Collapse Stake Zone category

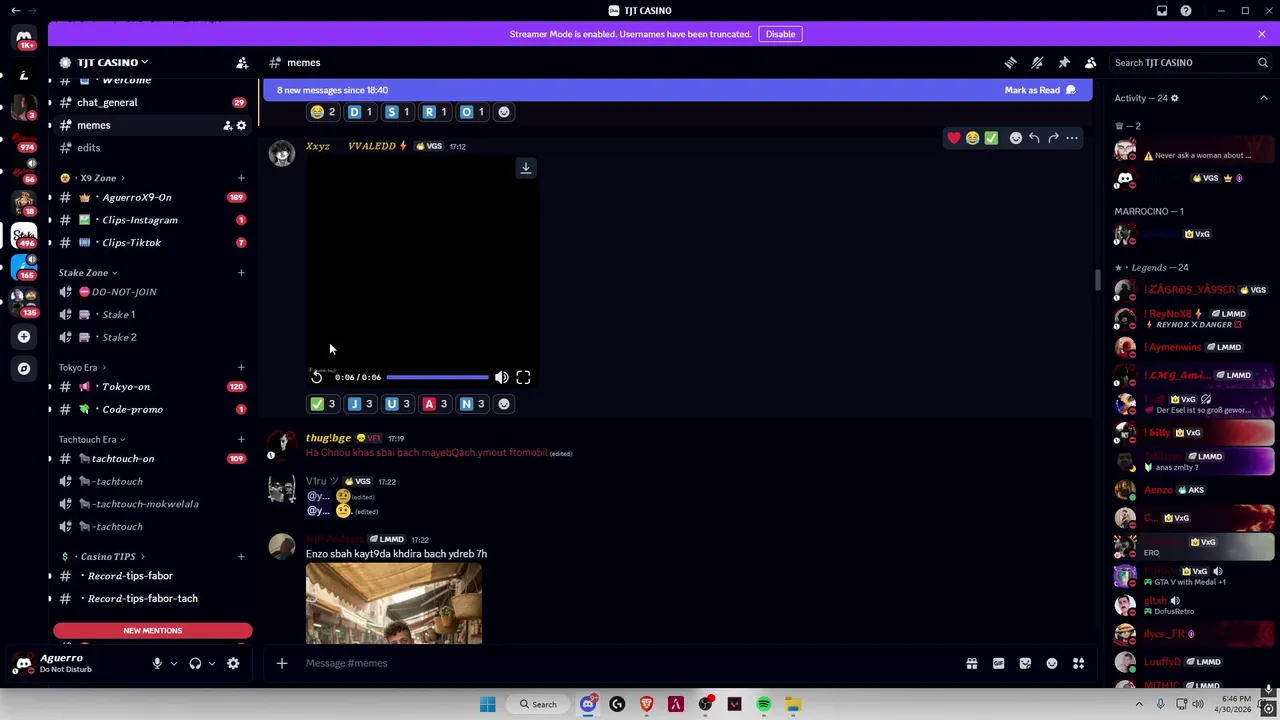coord(88,273)
